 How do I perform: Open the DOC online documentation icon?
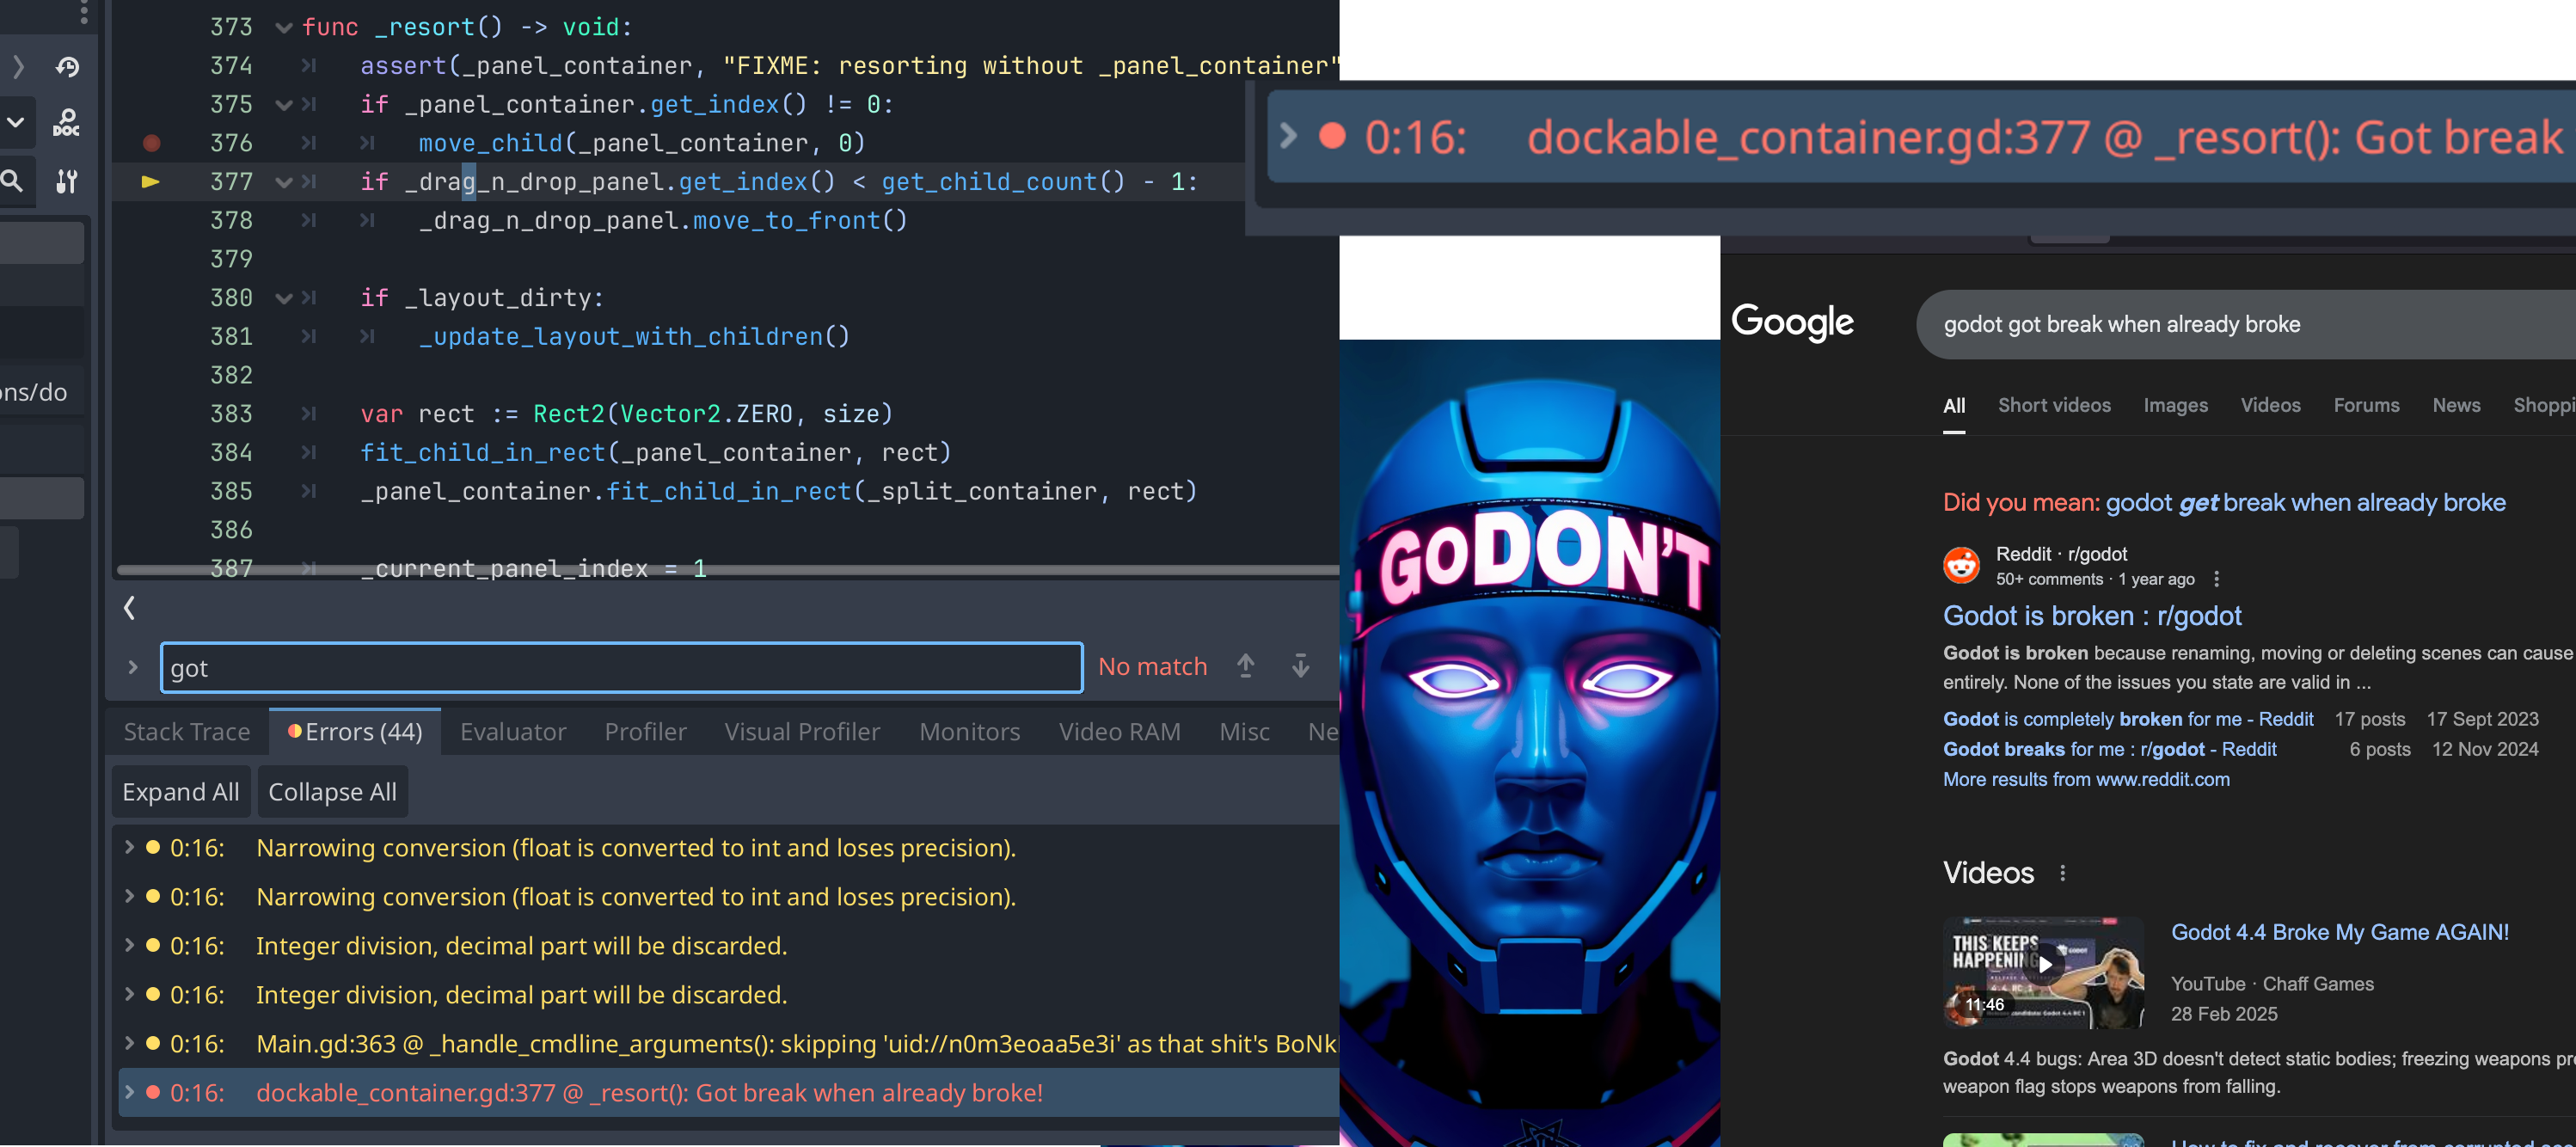(x=66, y=123)
